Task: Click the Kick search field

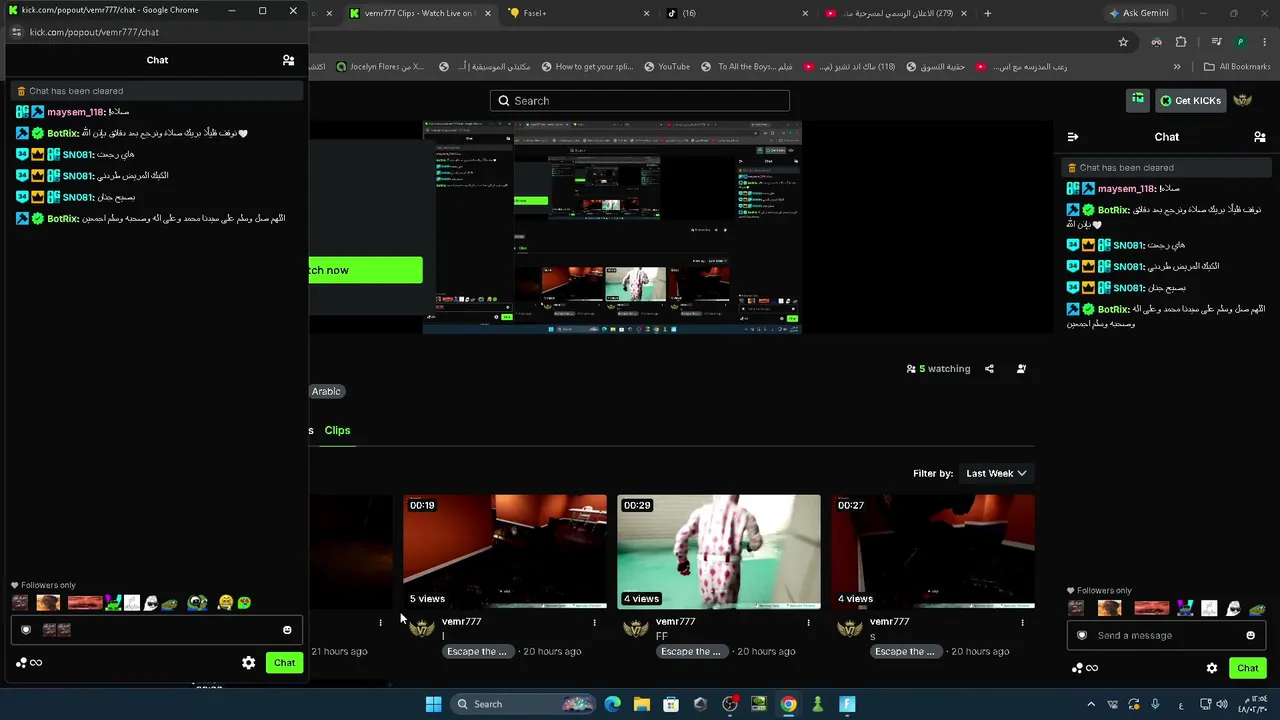Action: (x=640, y=100)
